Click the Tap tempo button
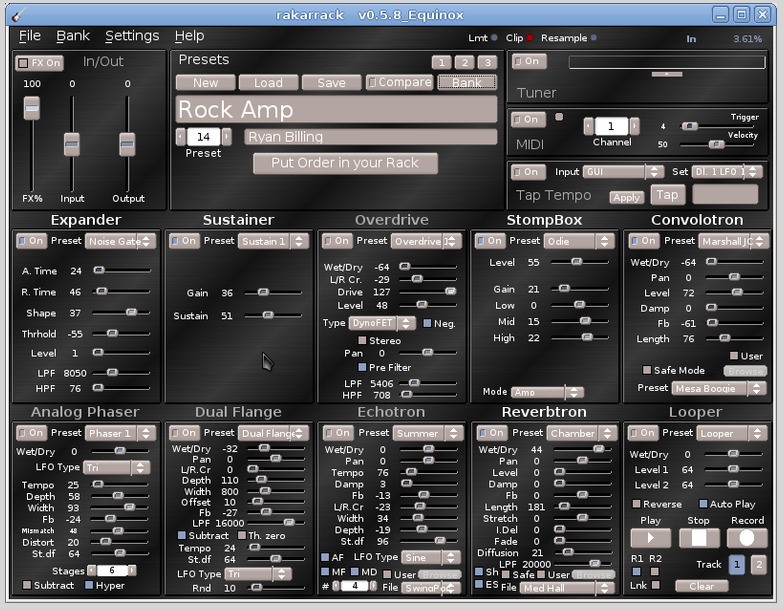 tap(666, 195)
